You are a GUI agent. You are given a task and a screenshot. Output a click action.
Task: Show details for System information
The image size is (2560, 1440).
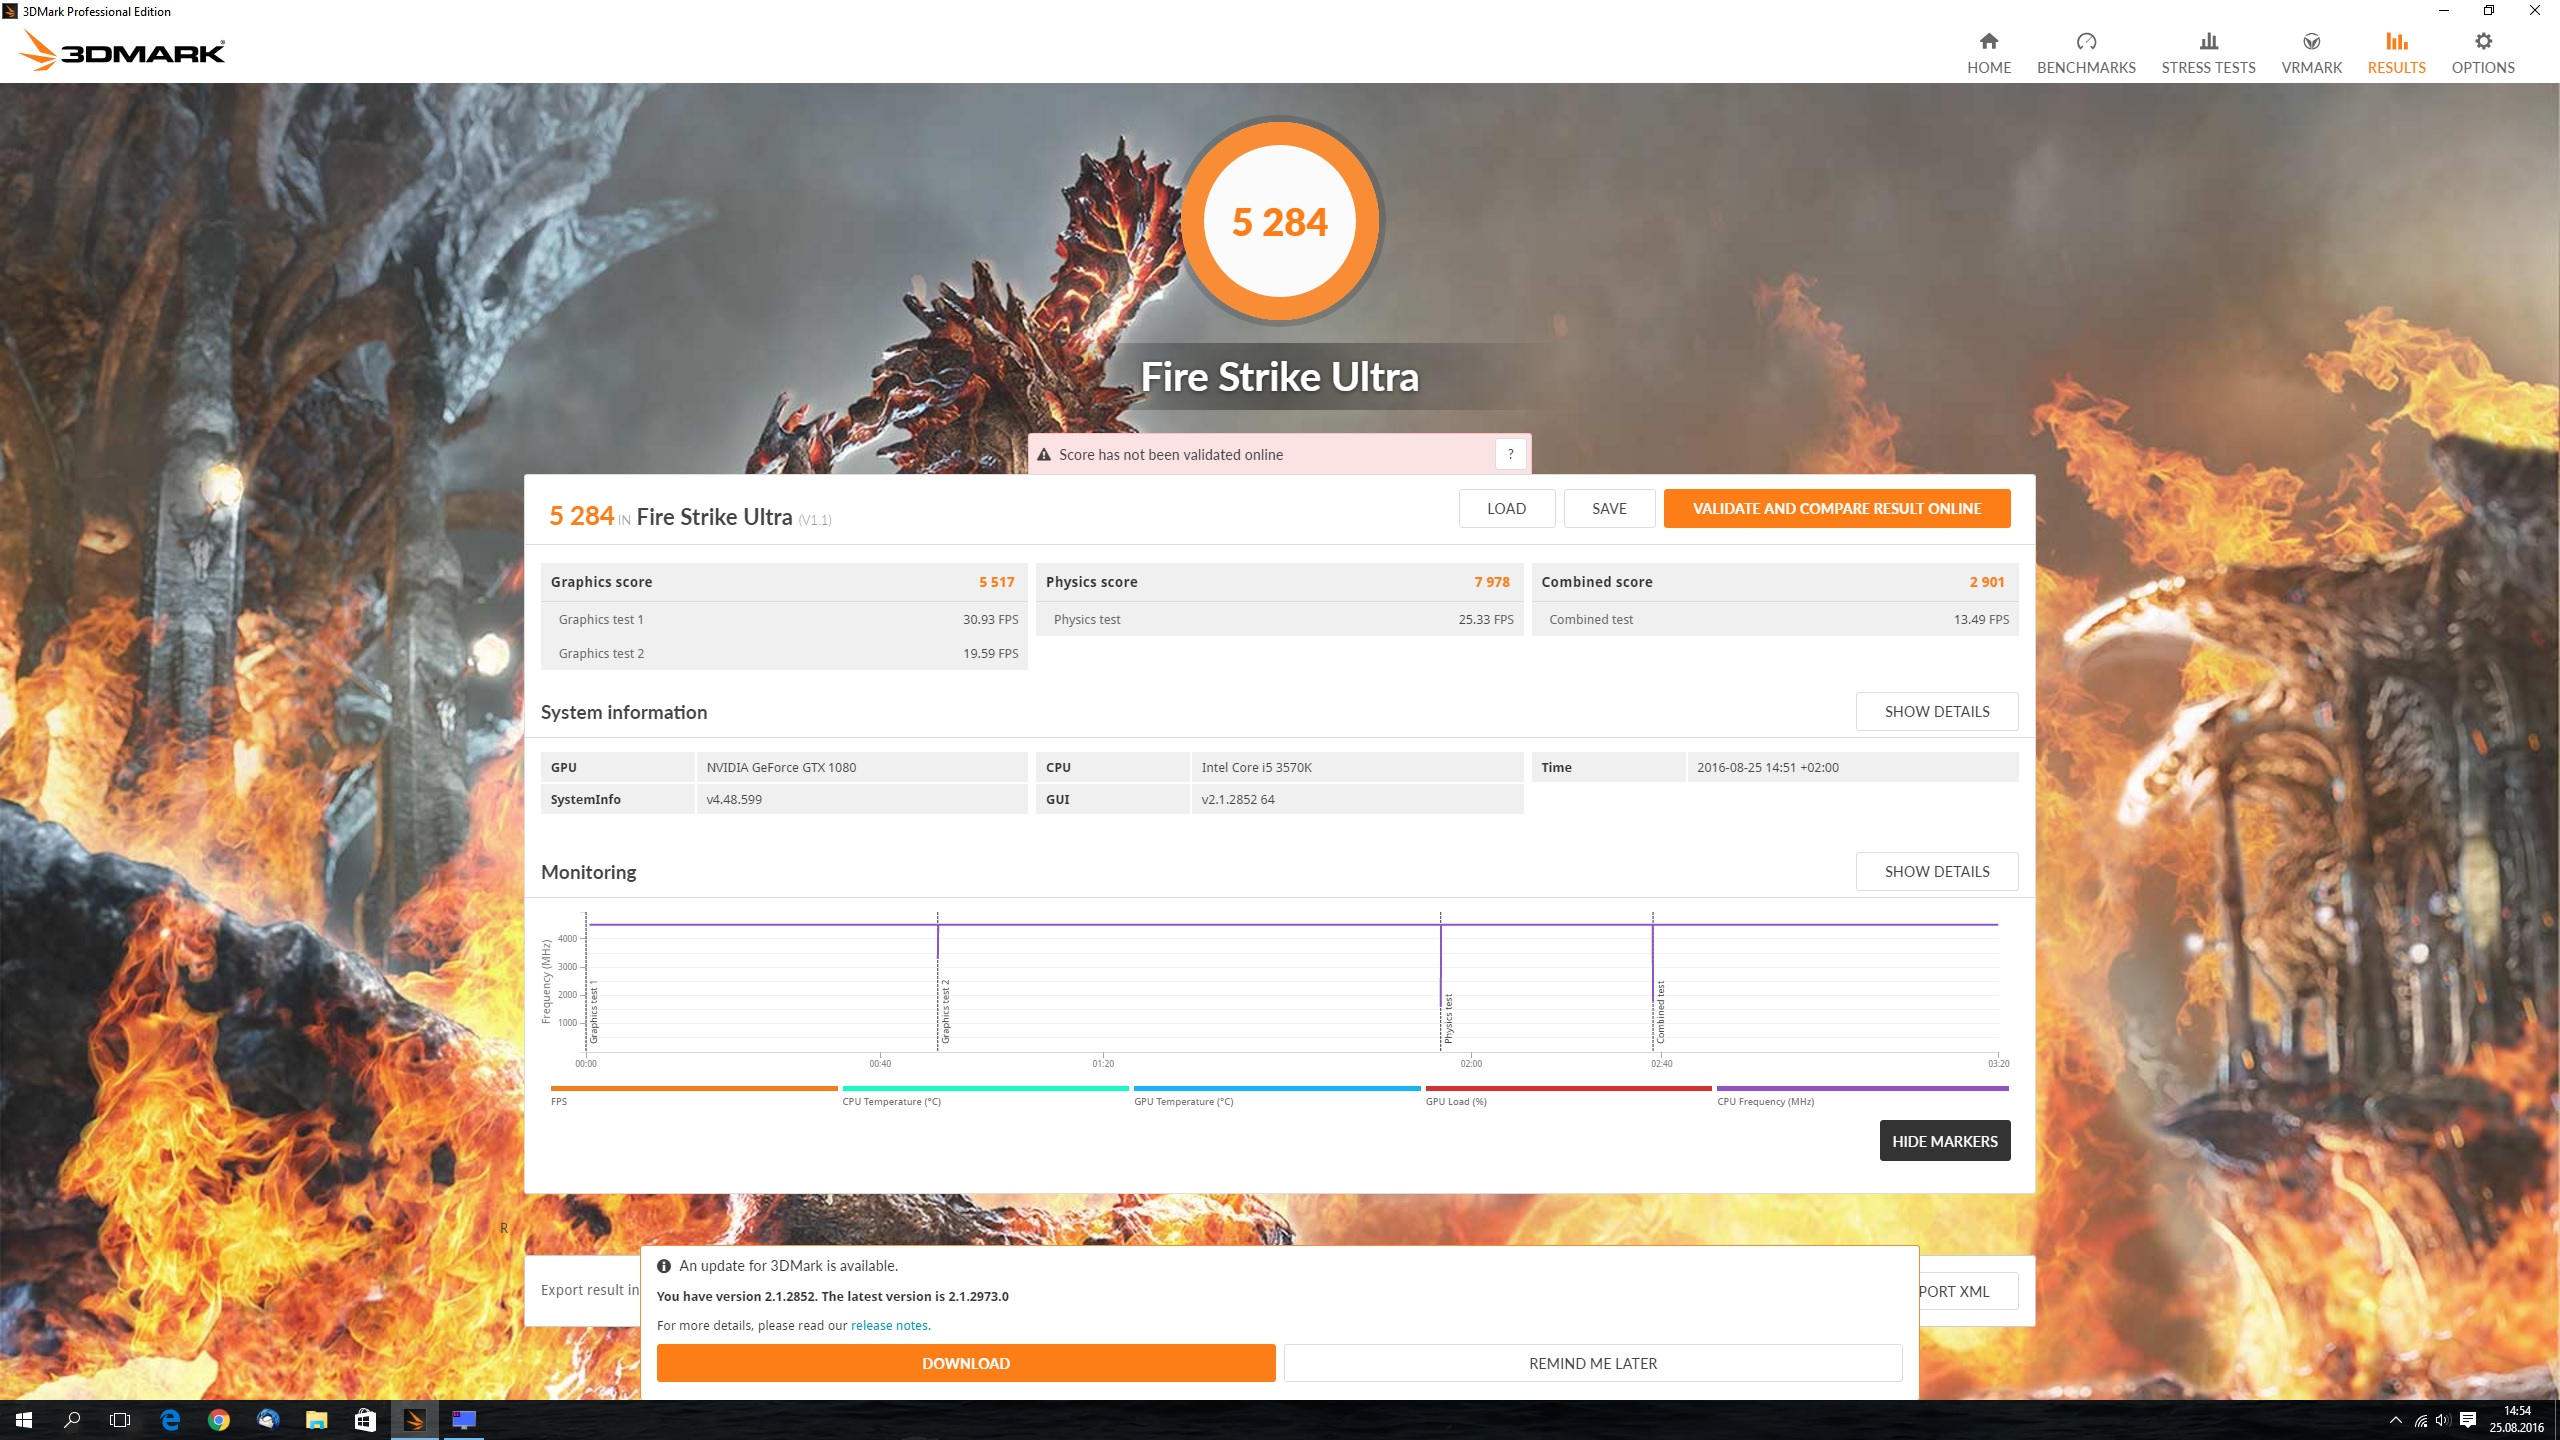(1936, 711)
